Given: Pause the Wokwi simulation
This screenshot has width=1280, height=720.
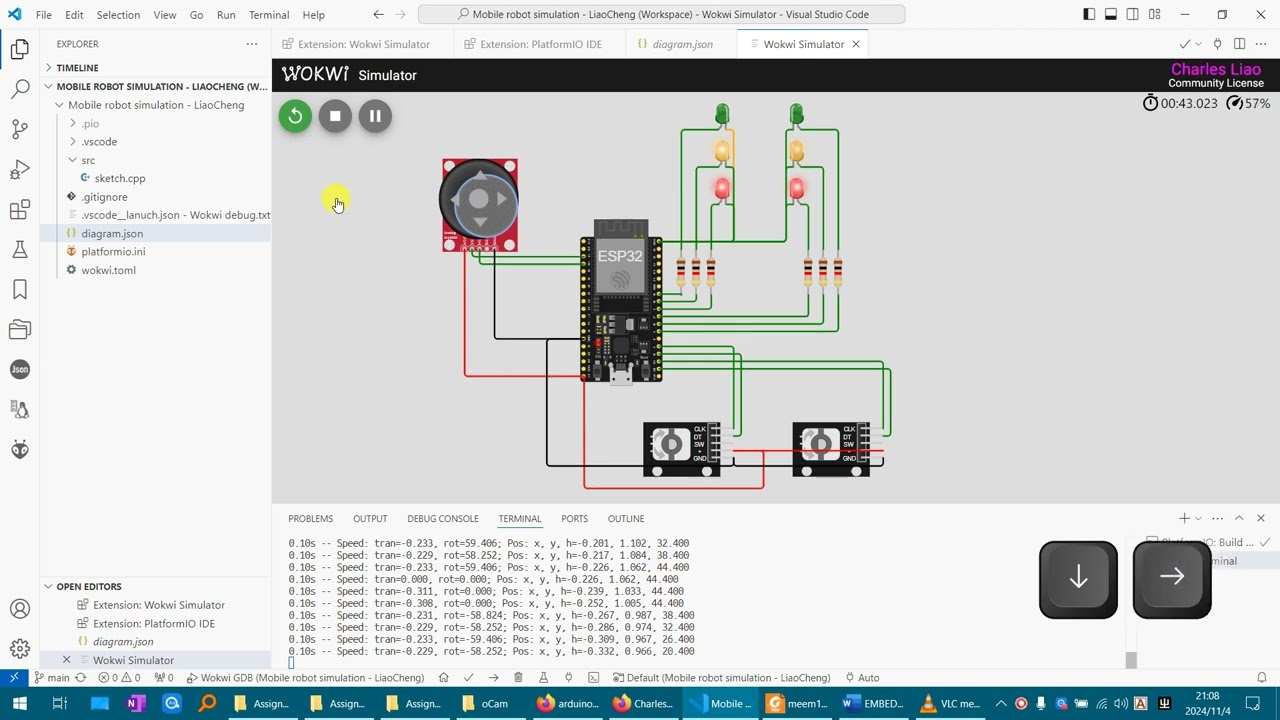Looking at the screenshot, I should pos(375,116).
